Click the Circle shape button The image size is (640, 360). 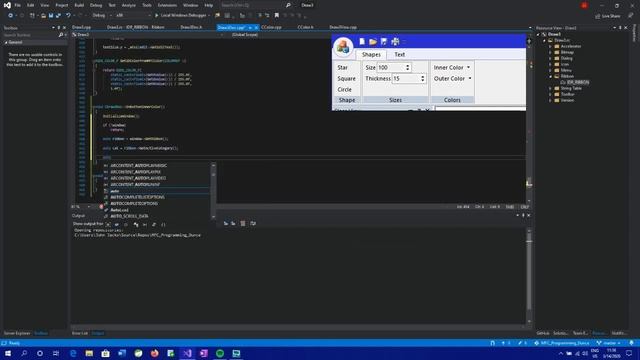point(344,89)
